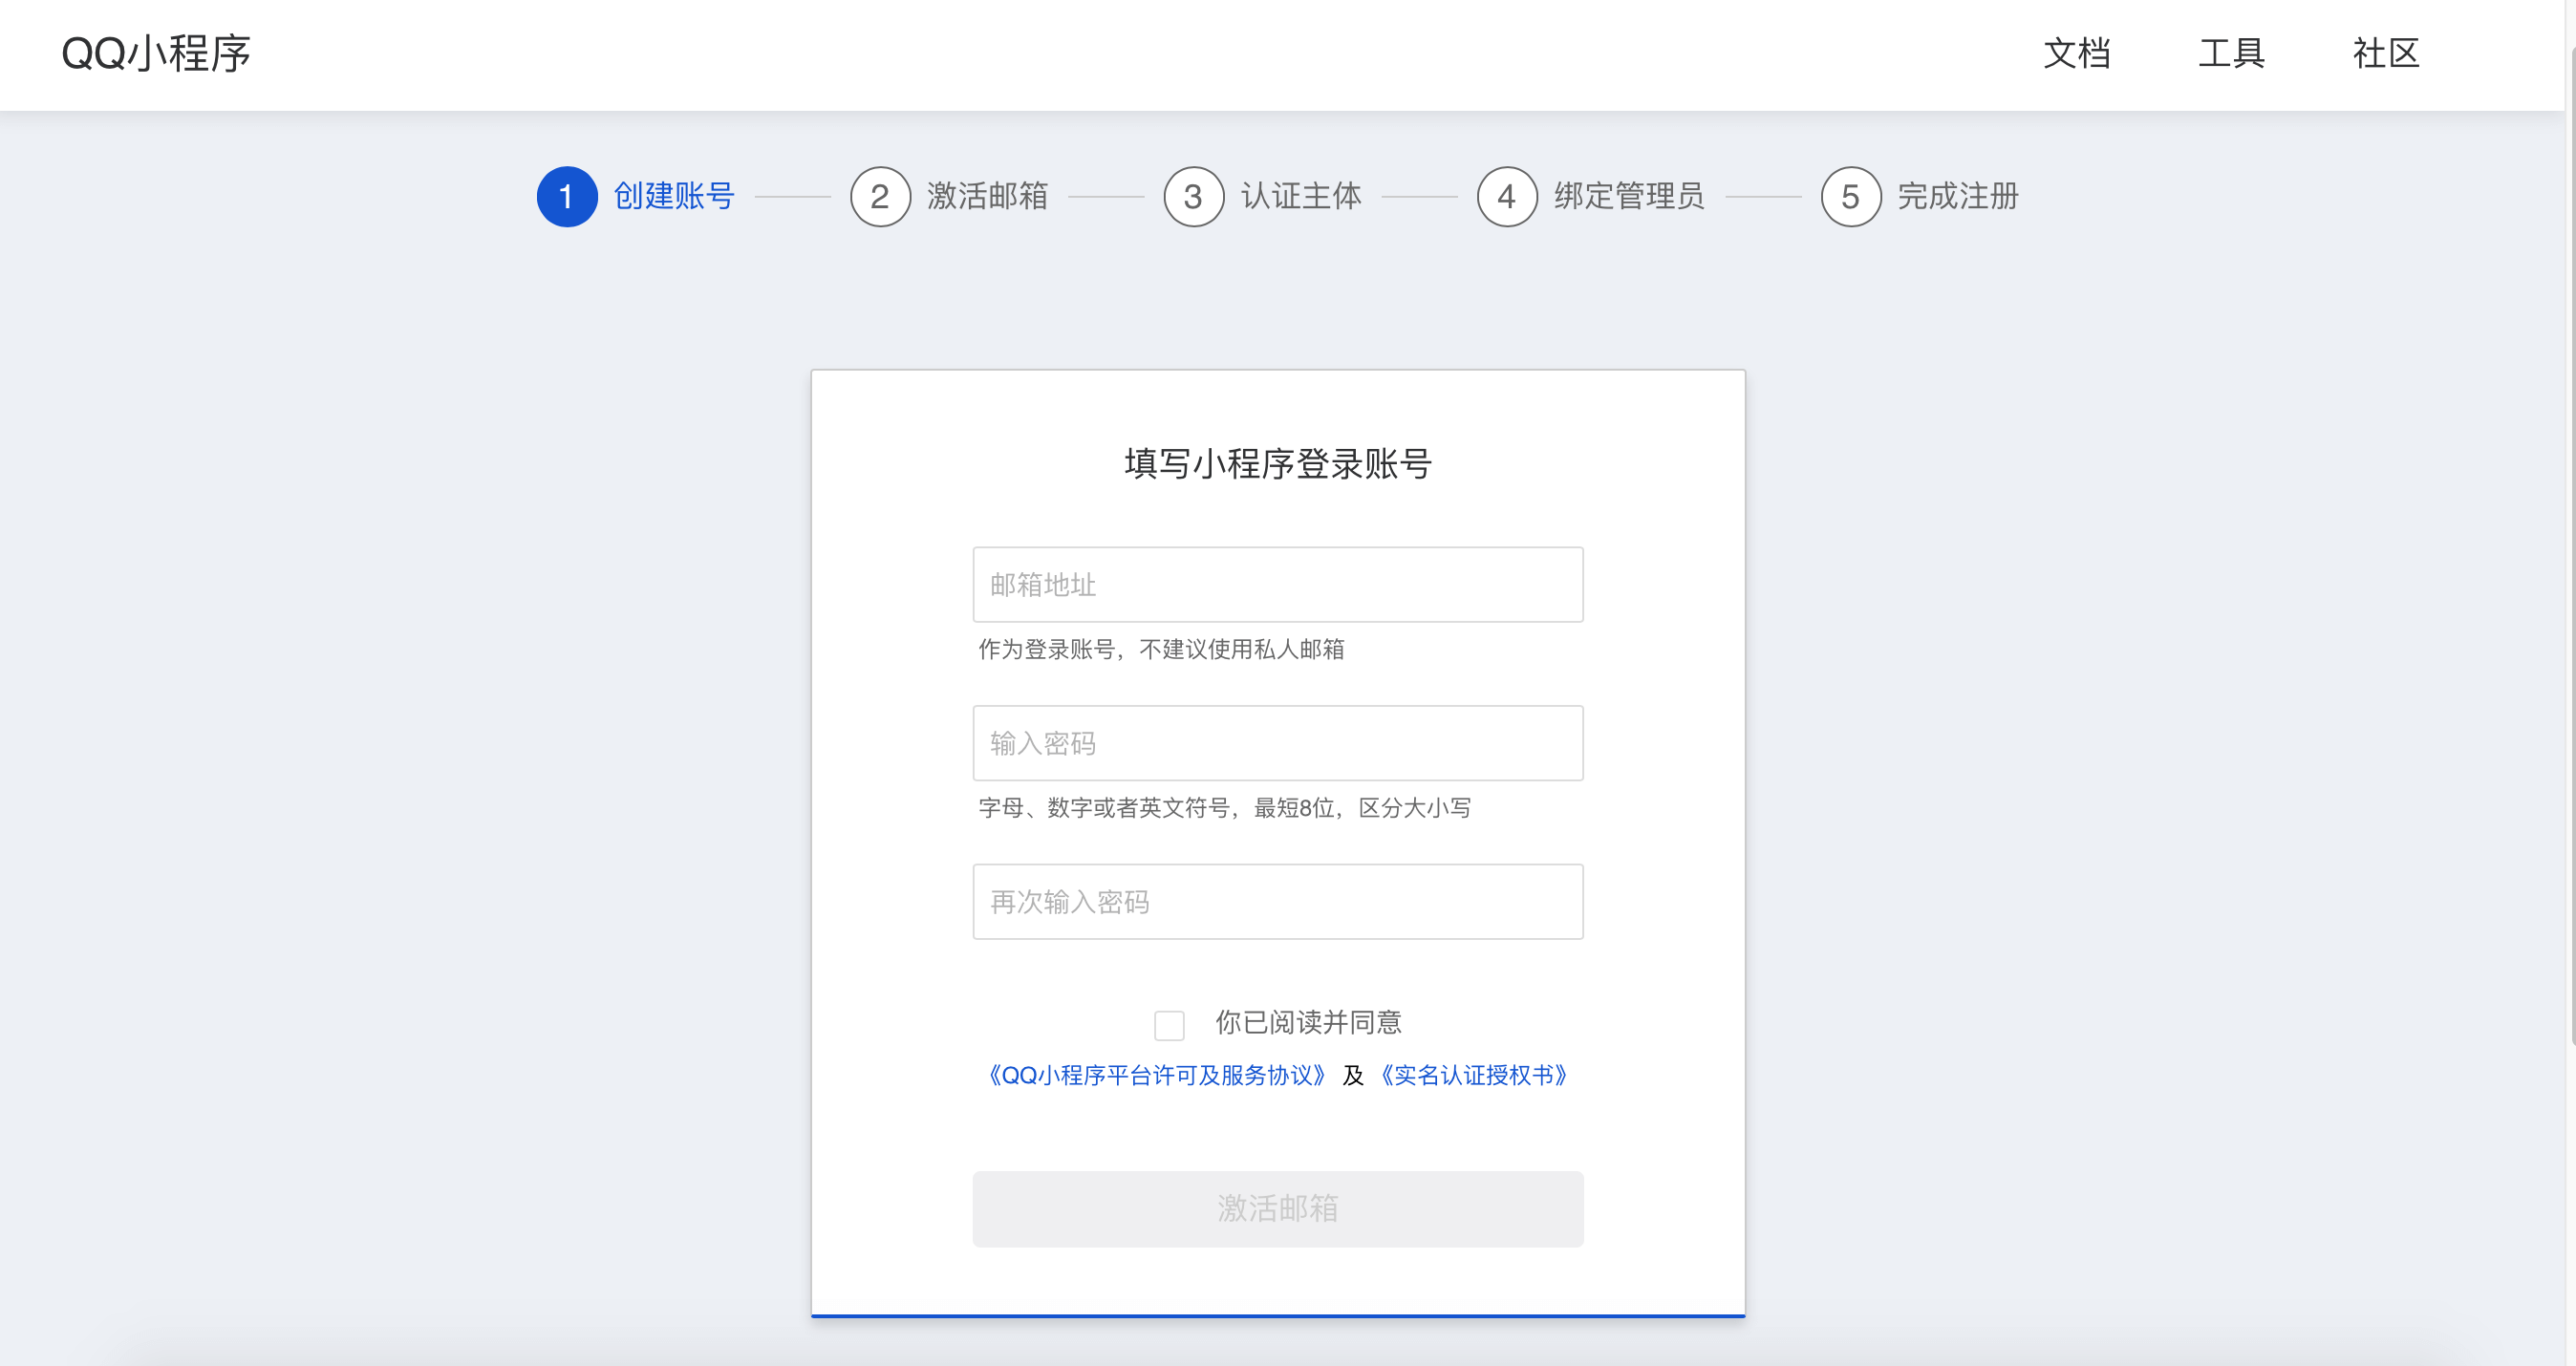Select step circle 3 认证主体

[x=1194, y=196]
